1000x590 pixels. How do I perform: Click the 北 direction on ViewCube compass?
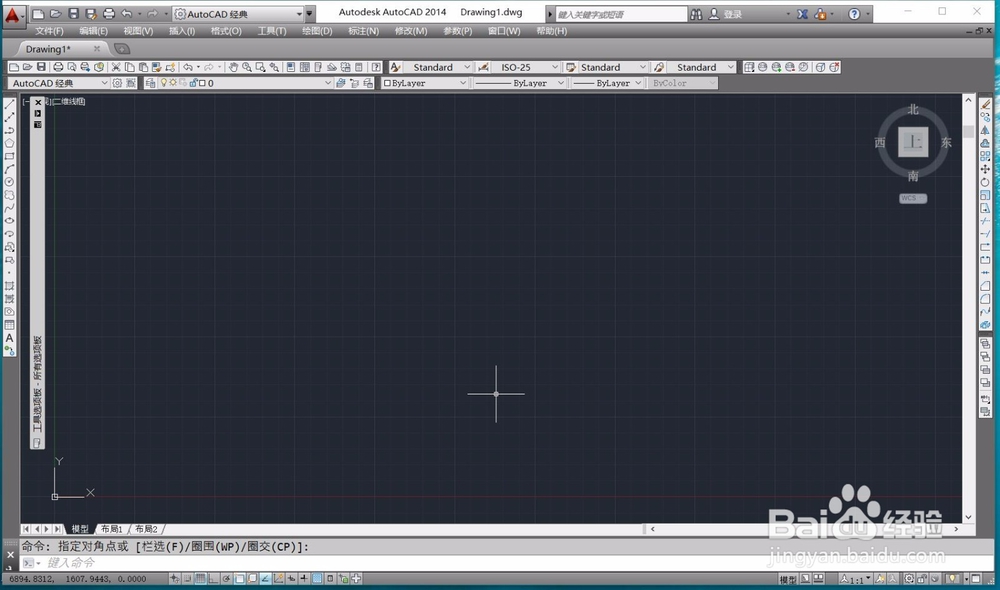click(913, 109)
